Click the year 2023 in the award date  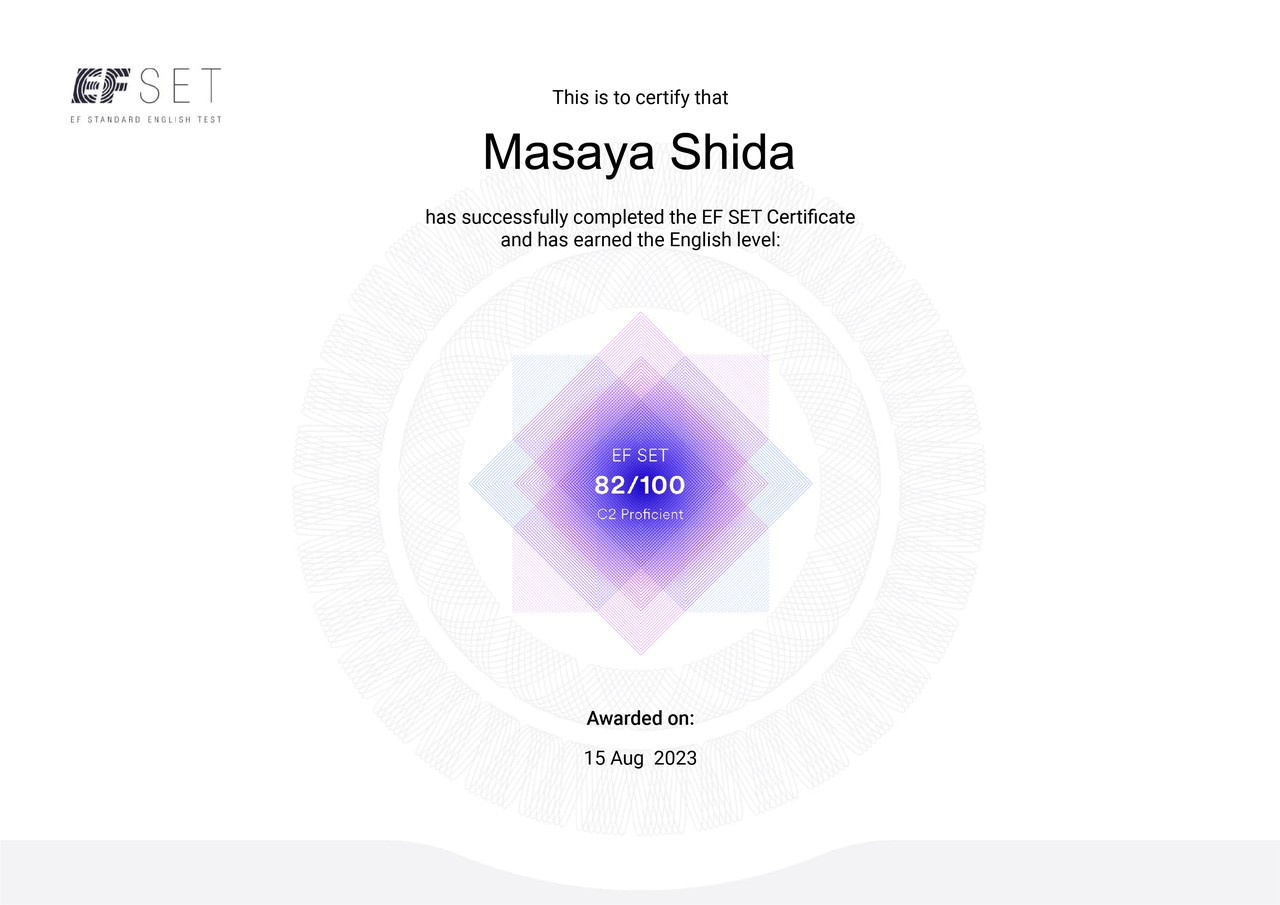coord(675,758)
